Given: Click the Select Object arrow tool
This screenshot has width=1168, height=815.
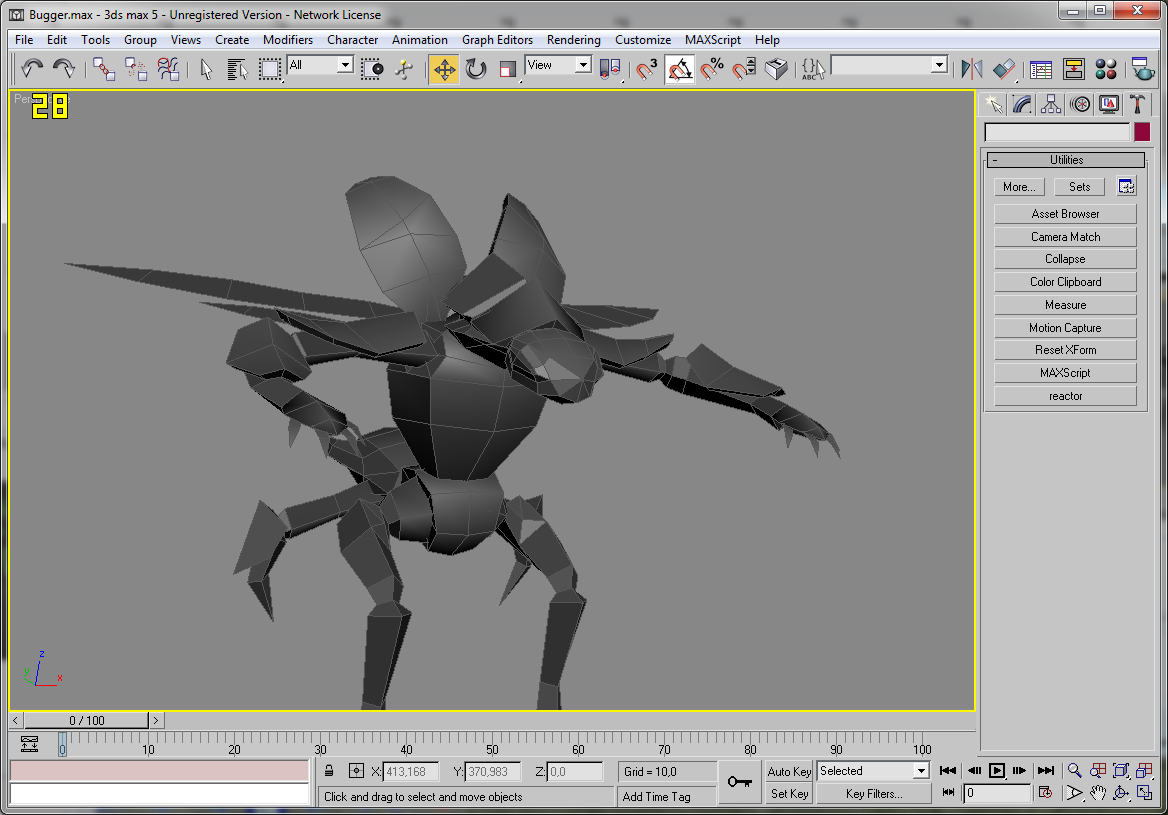Looking at the screenshot, I should click(x=206, y=69).
